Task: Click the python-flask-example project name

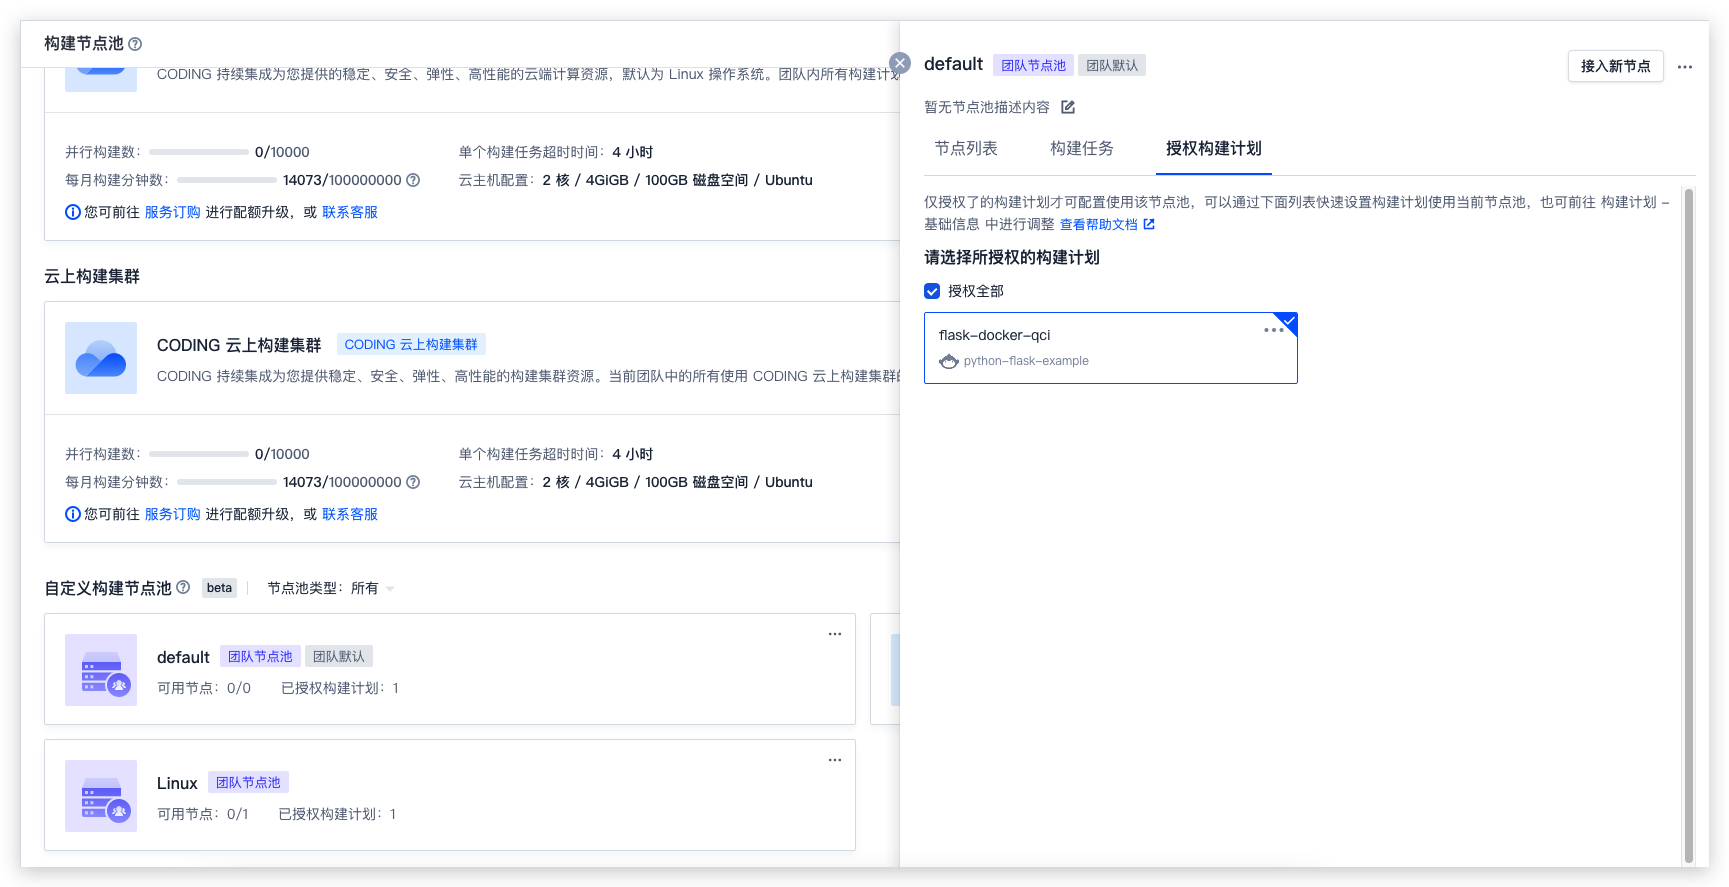Action: click(x=1026, y=361)
